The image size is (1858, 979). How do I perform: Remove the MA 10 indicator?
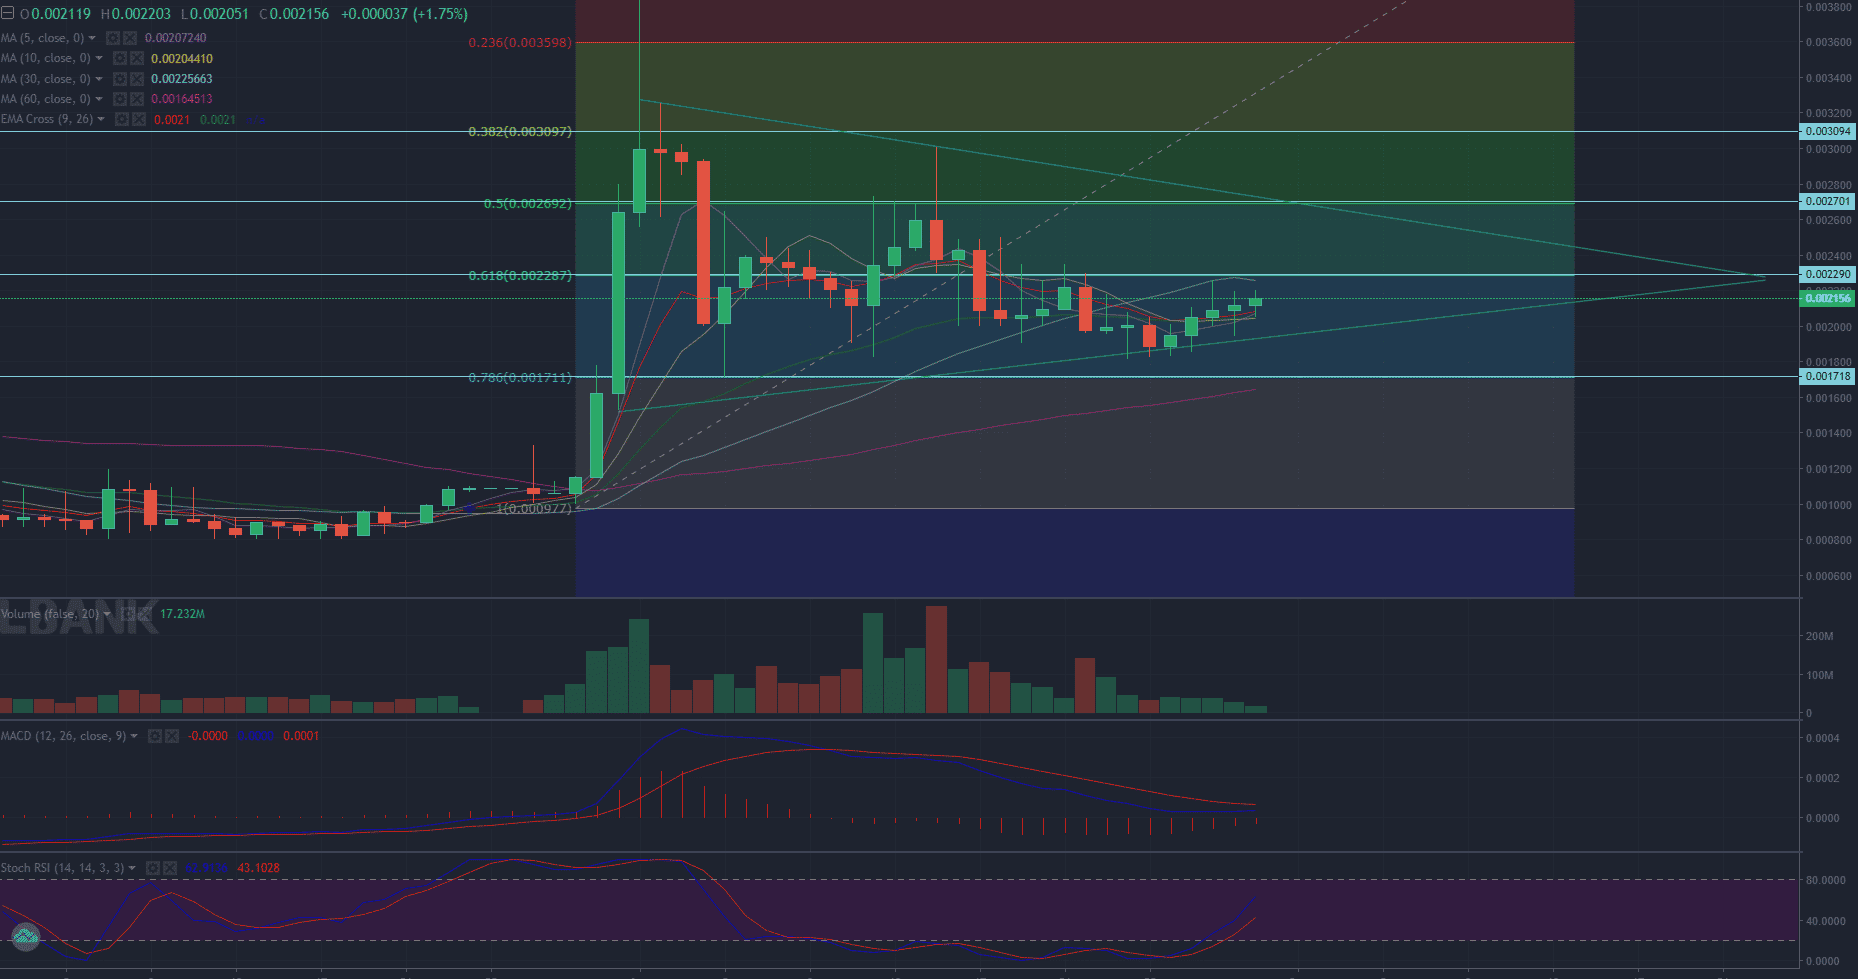137,59
